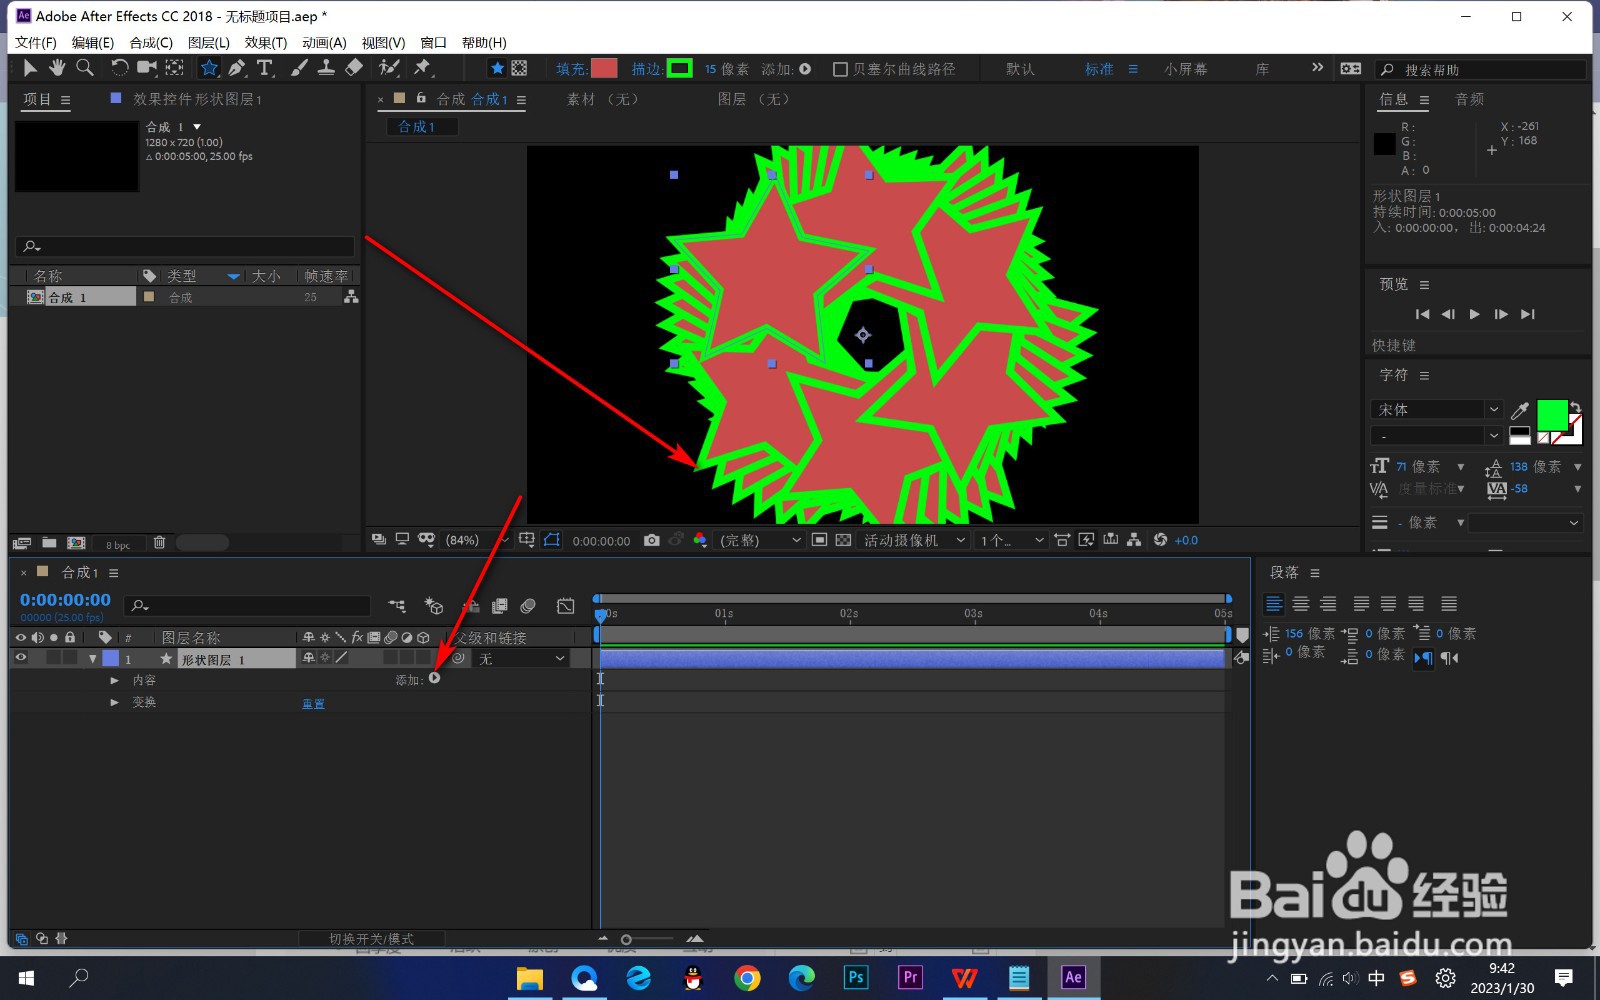Select the Puppet Pin tool
This screenshot has width=1600, height=1000.
(x=422, y=68)
